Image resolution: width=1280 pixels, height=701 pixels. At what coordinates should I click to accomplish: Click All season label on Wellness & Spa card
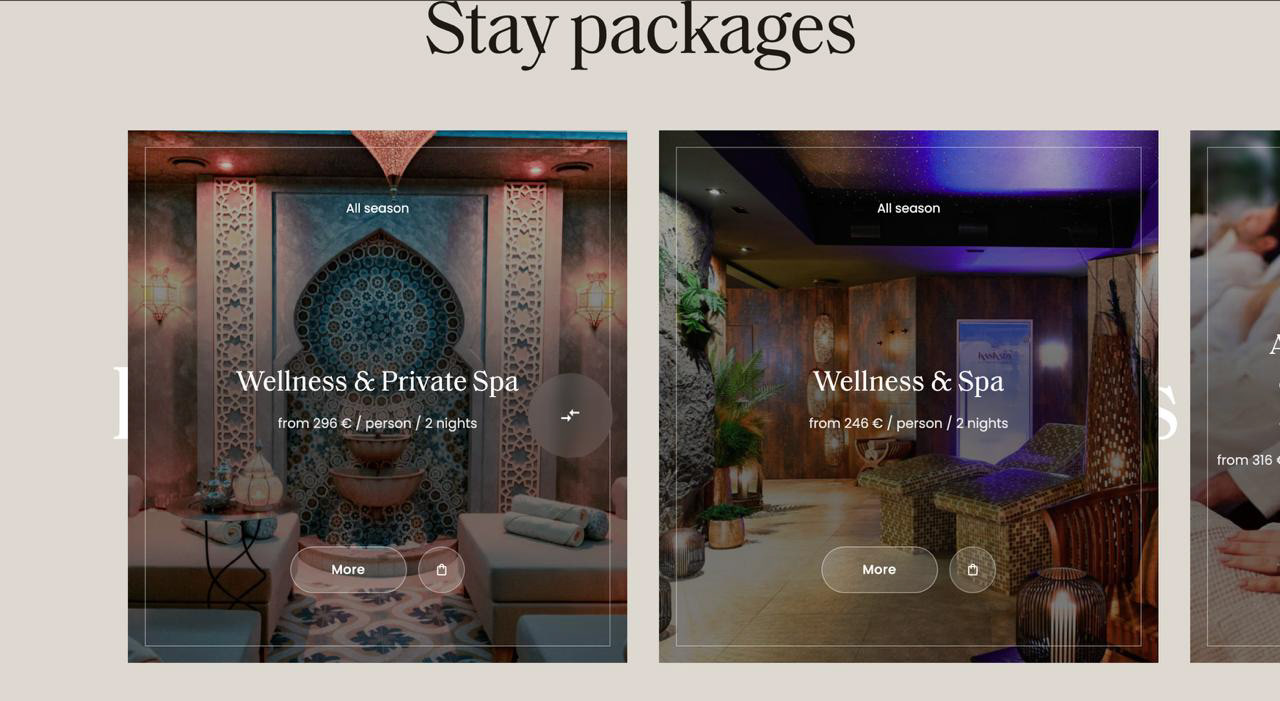pos(908,208)
